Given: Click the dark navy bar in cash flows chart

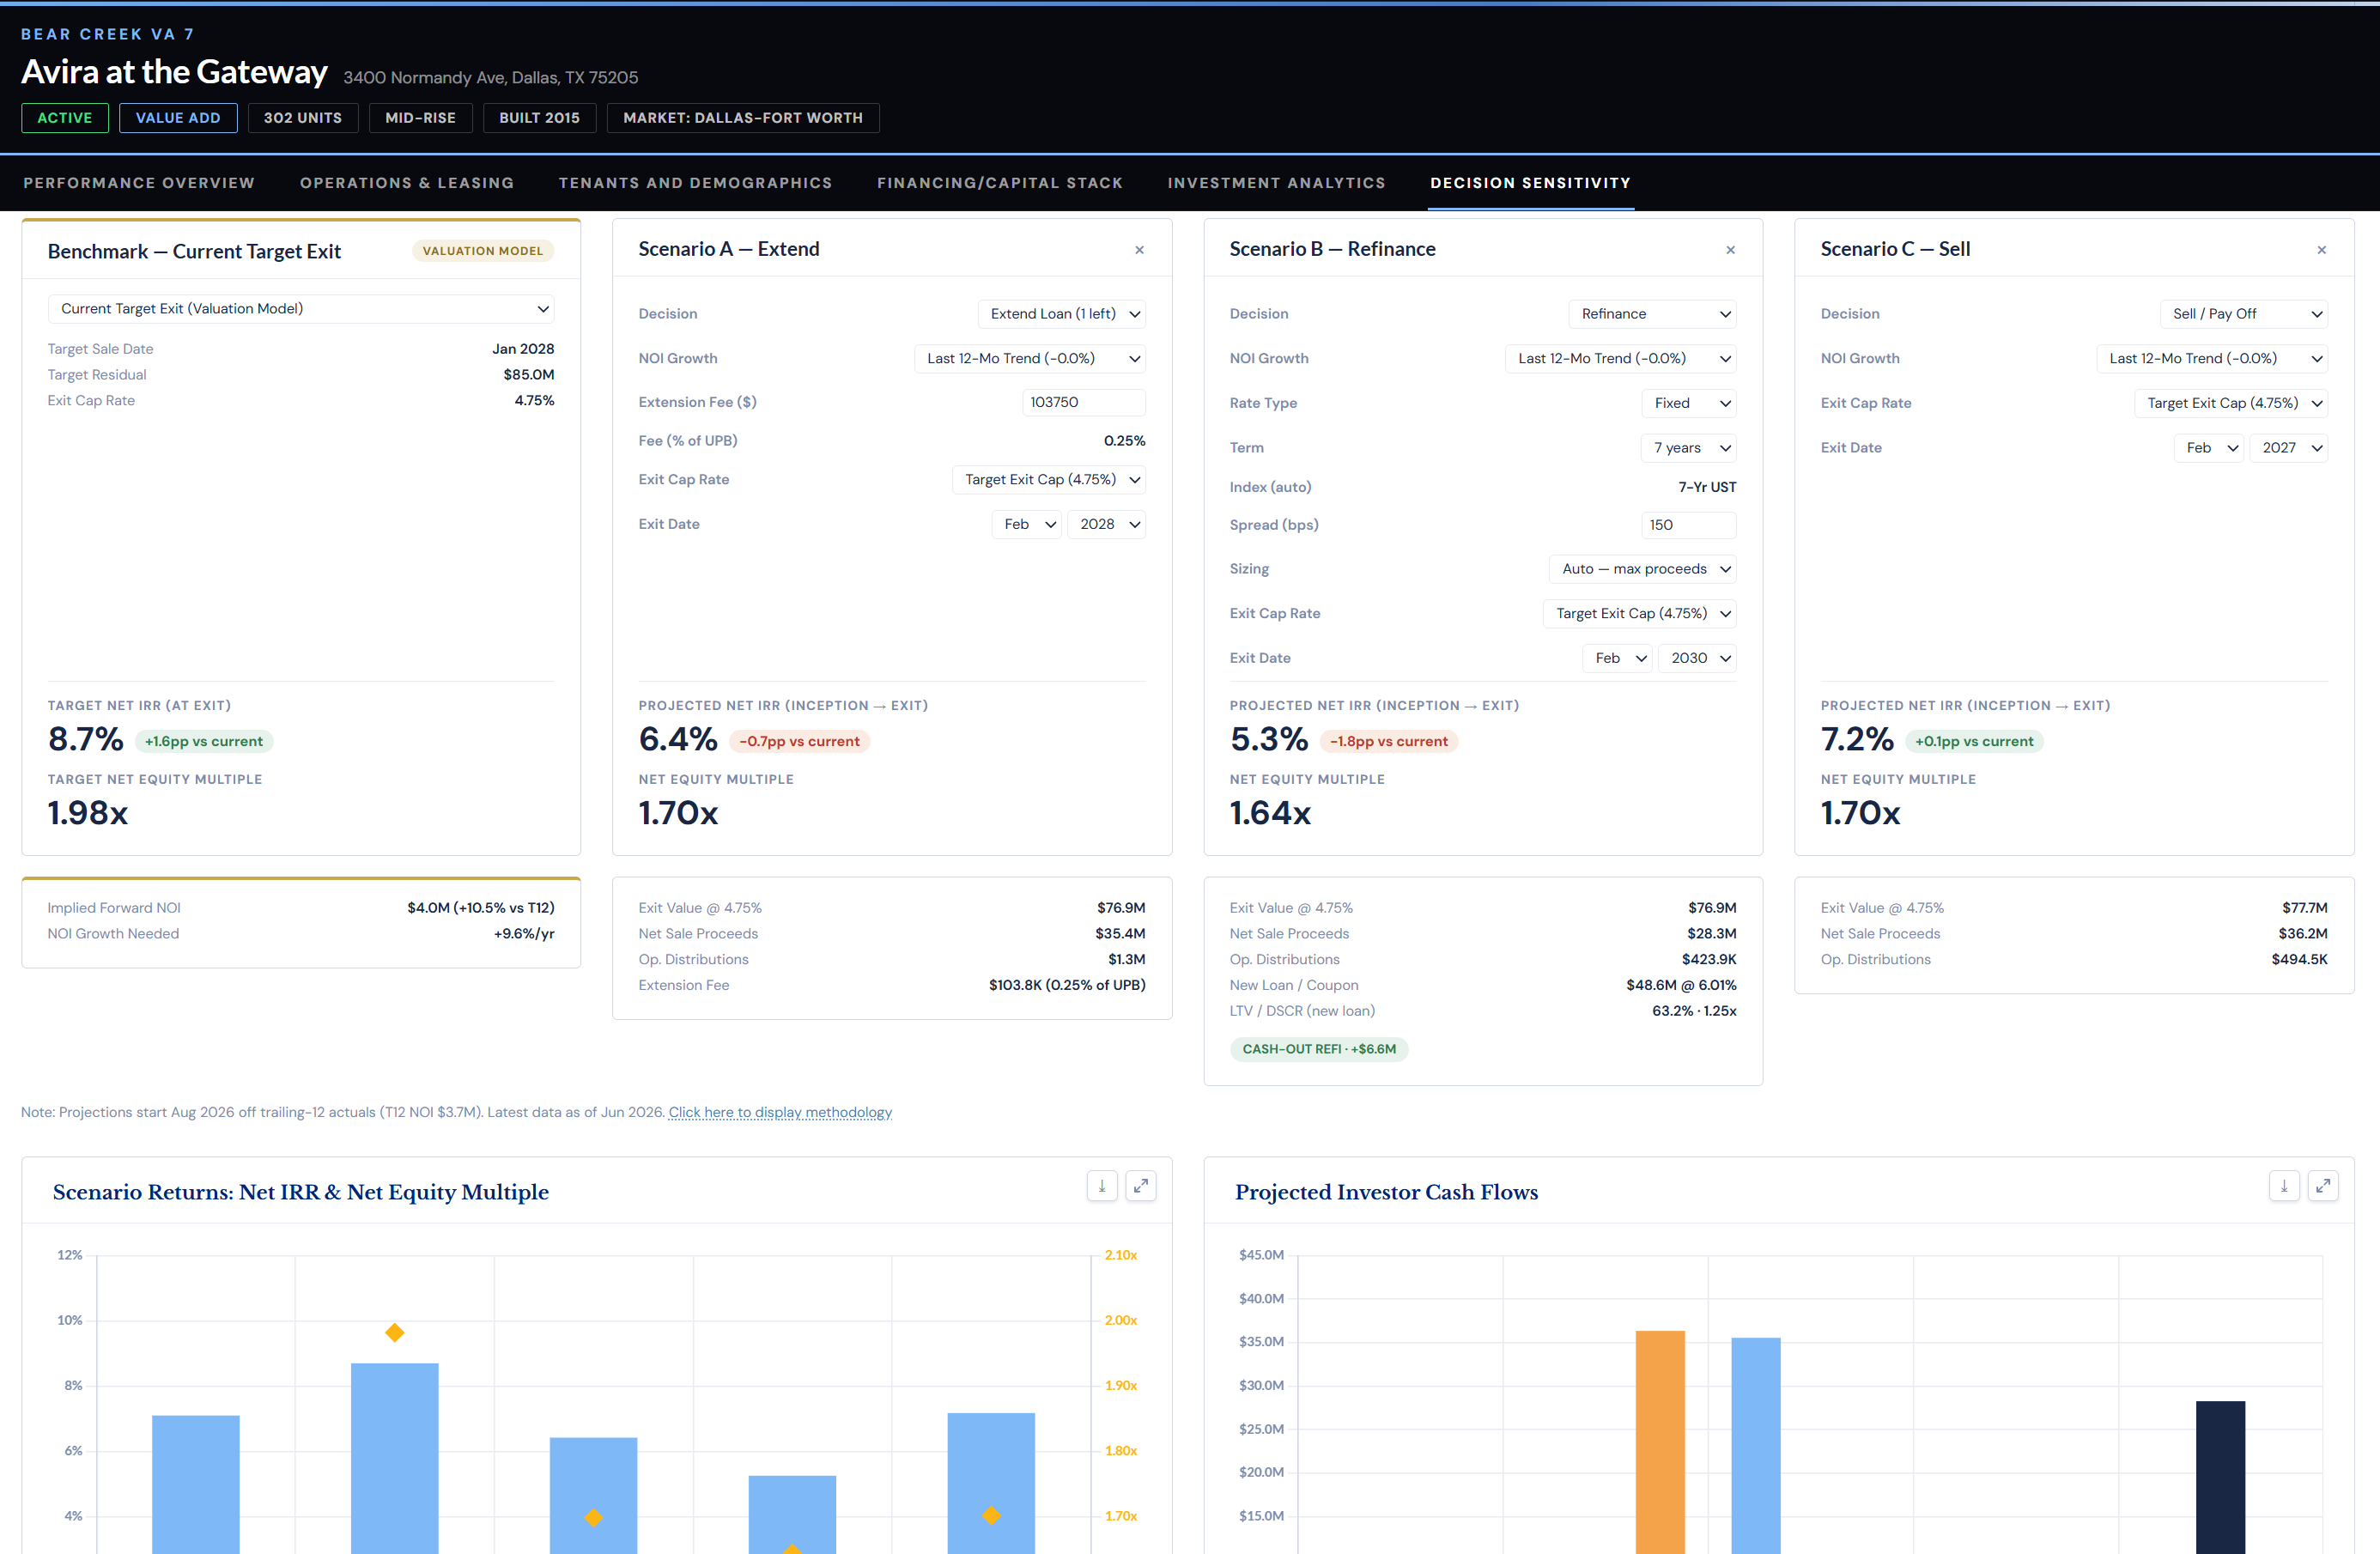Looking at the screenshot, I should tap(2220, 1477).
